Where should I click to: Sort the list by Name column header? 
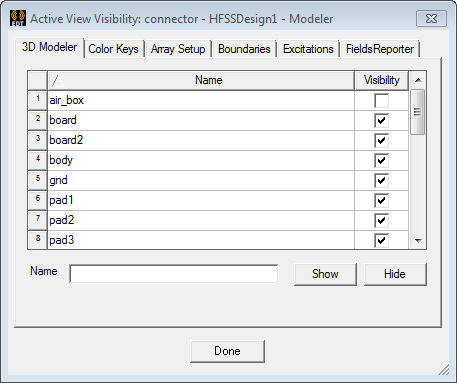(x=201, y=80)
